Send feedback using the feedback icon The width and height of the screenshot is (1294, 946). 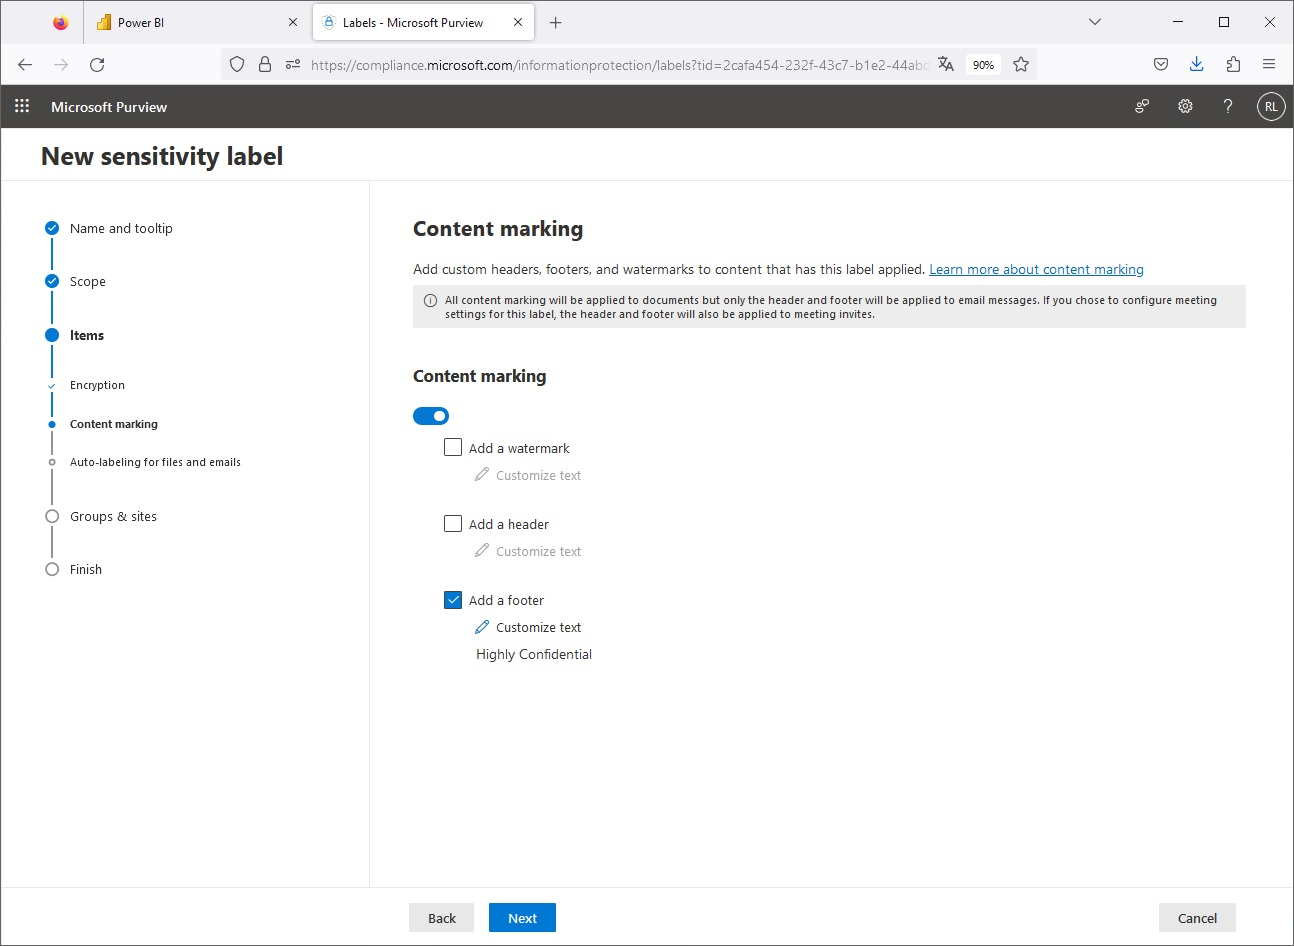coord(1141,106)
